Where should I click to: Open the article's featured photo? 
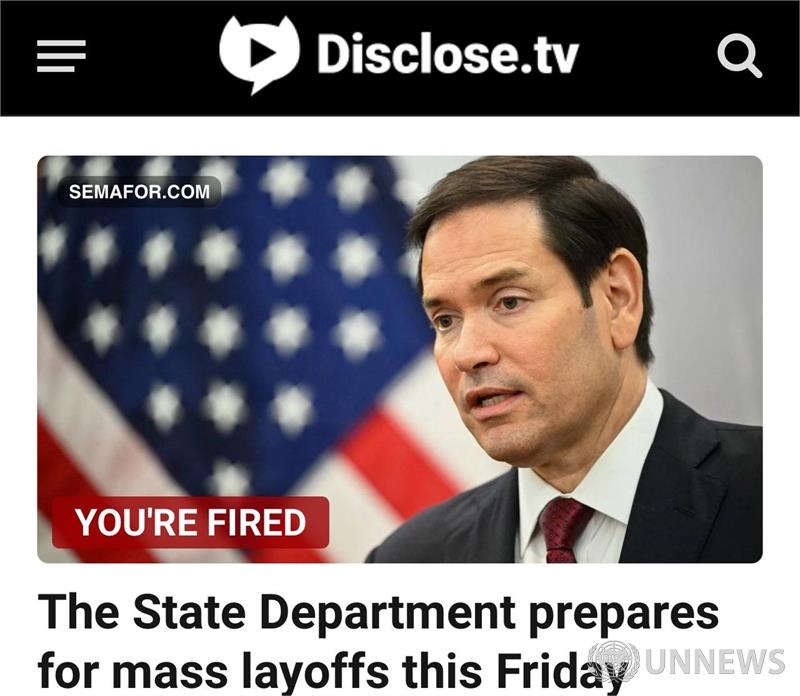point(400,359)
